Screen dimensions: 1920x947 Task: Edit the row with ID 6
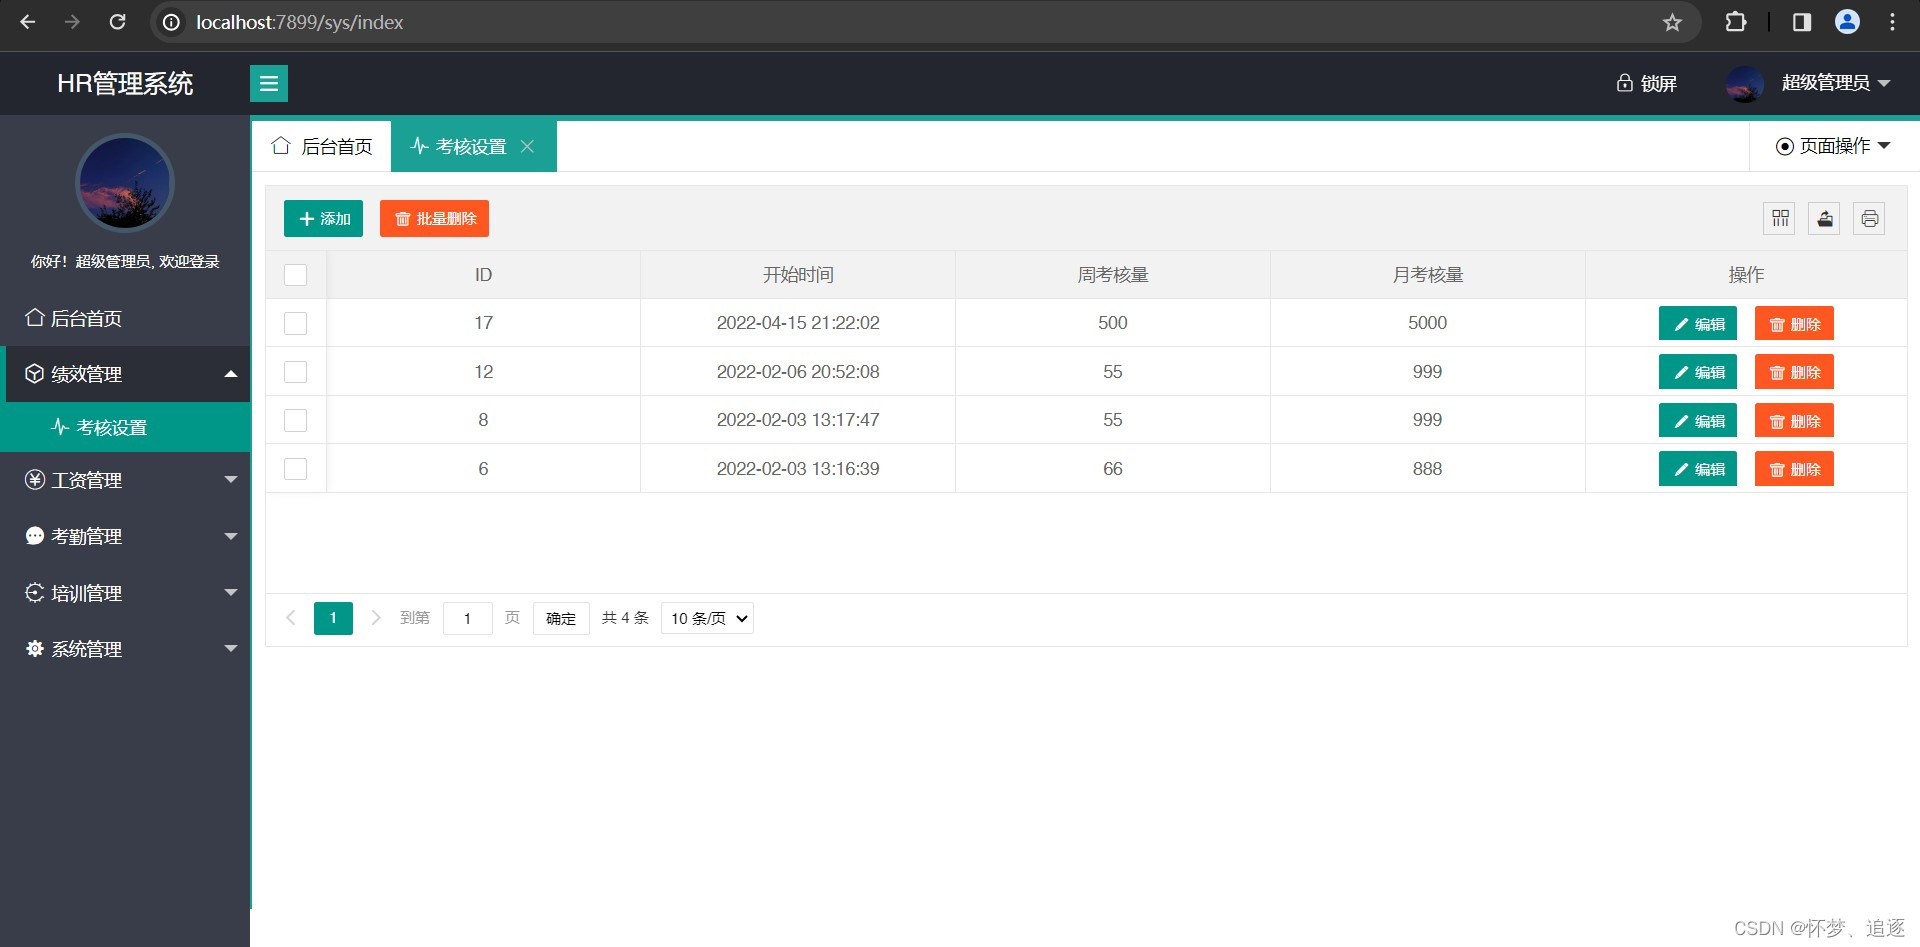click(x=1698, y=469)
